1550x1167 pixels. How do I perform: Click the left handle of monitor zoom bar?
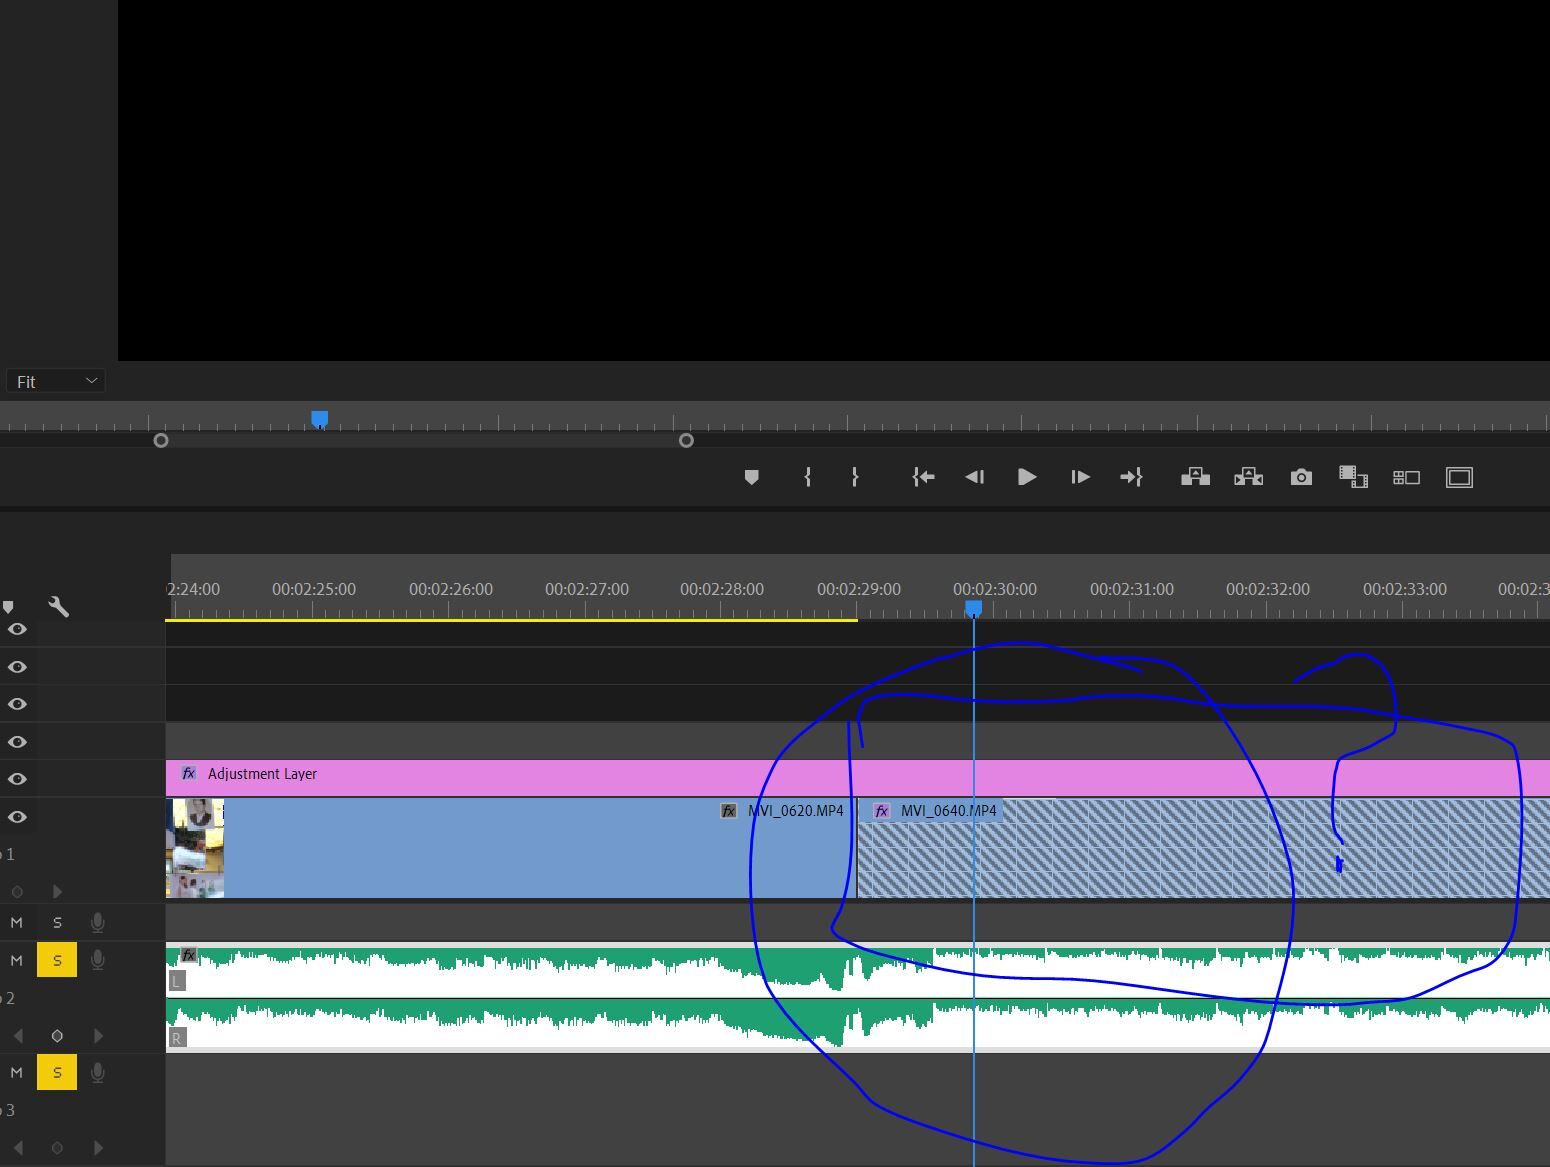tap(161, 440)
